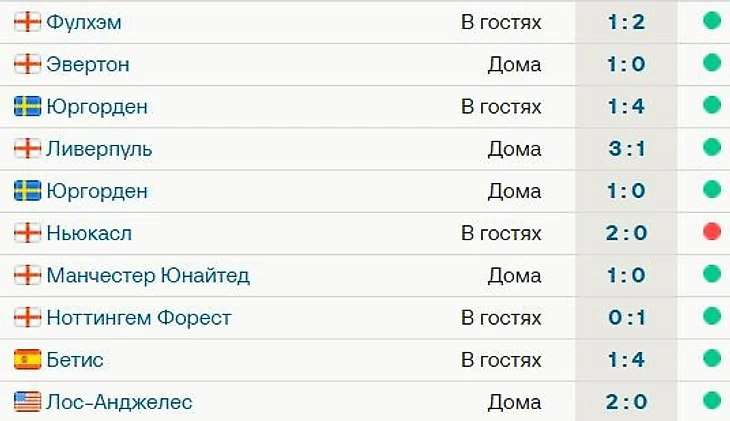Click the USA flag next to Лос-Анджелес
This screenshot has height=421, width=730.
pos(27,402)
